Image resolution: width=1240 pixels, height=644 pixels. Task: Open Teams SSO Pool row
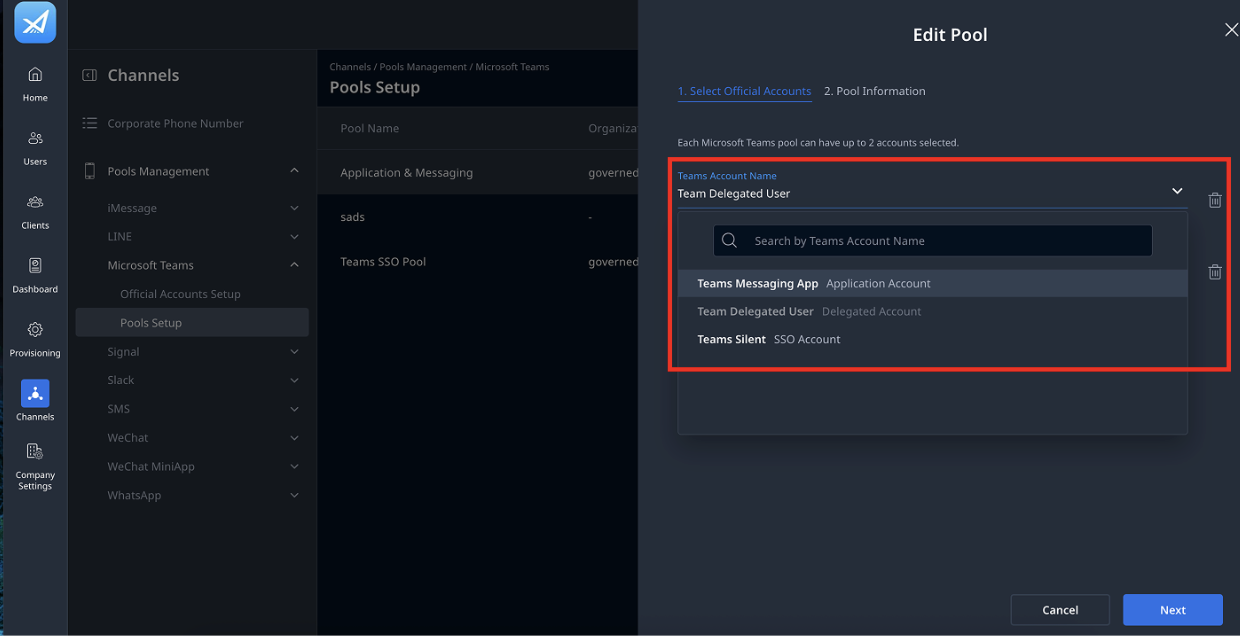478,262
